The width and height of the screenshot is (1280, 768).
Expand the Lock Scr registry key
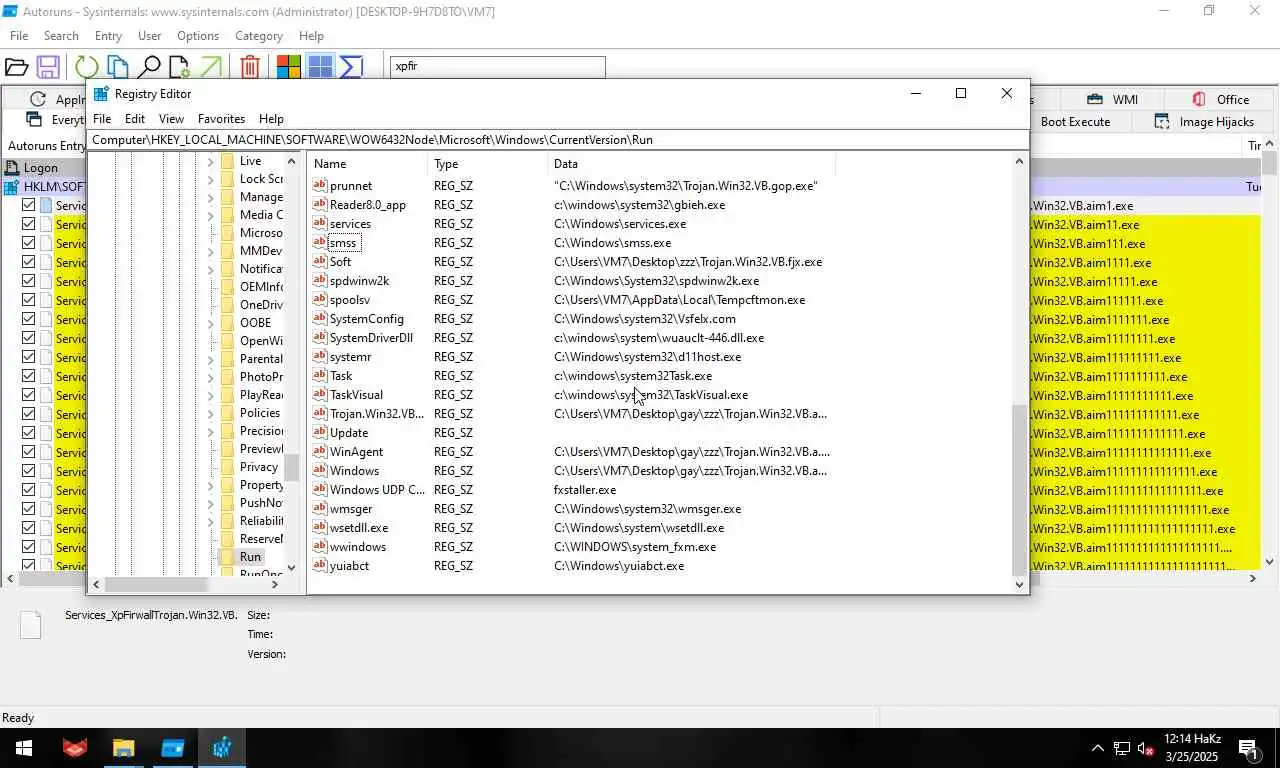tap(210, 179)
